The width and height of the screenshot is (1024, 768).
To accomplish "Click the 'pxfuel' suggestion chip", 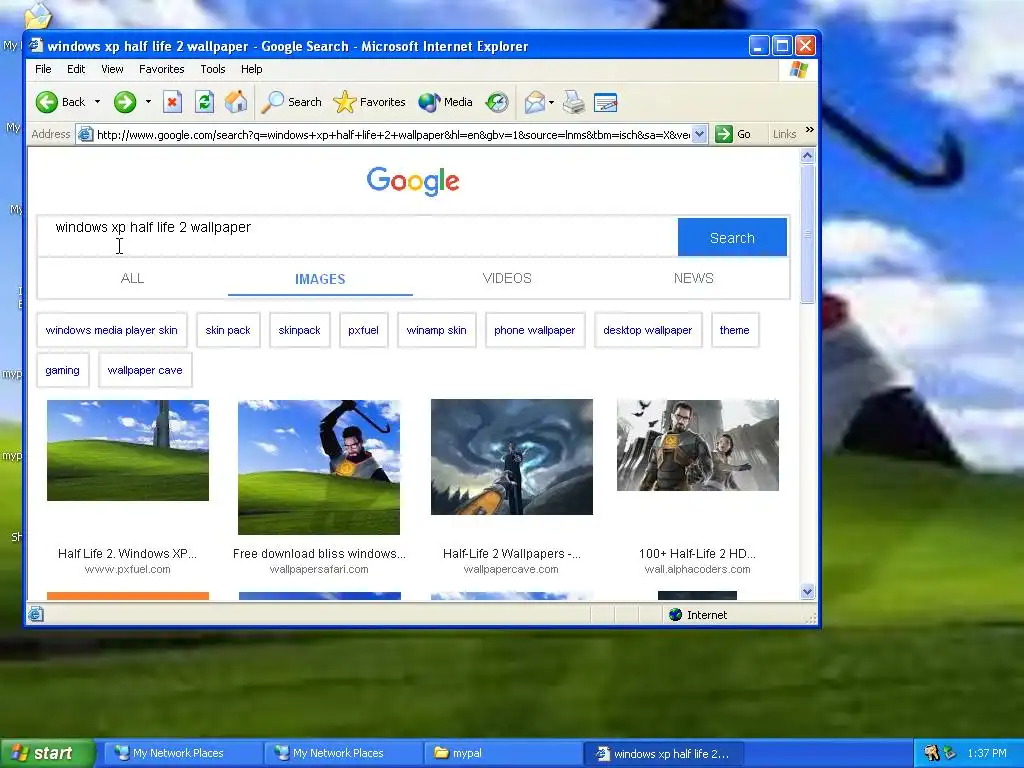I will pyautogui.click(x=363, y=330).
